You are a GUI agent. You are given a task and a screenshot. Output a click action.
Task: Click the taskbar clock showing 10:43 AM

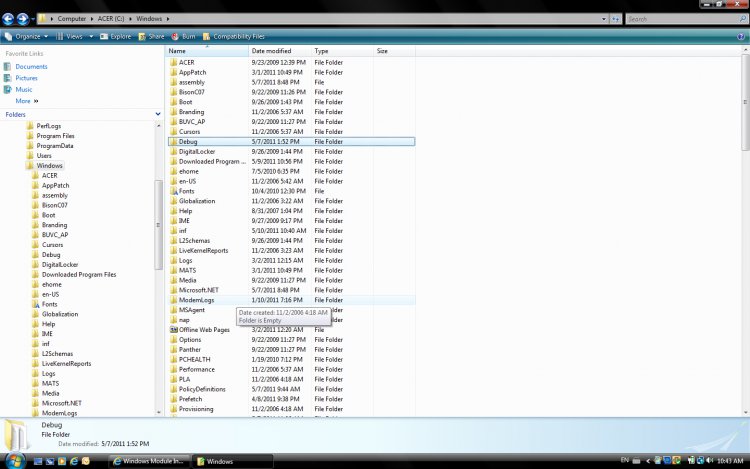(x=730, y=461)
